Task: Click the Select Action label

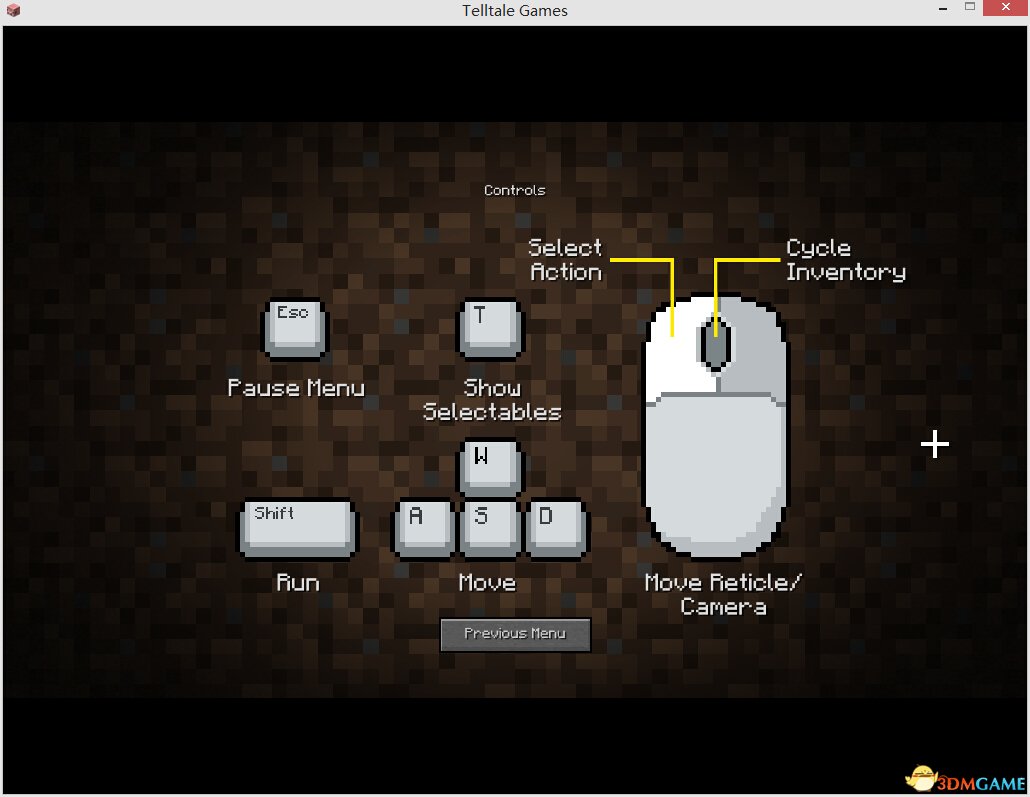Action: point(565,260)
